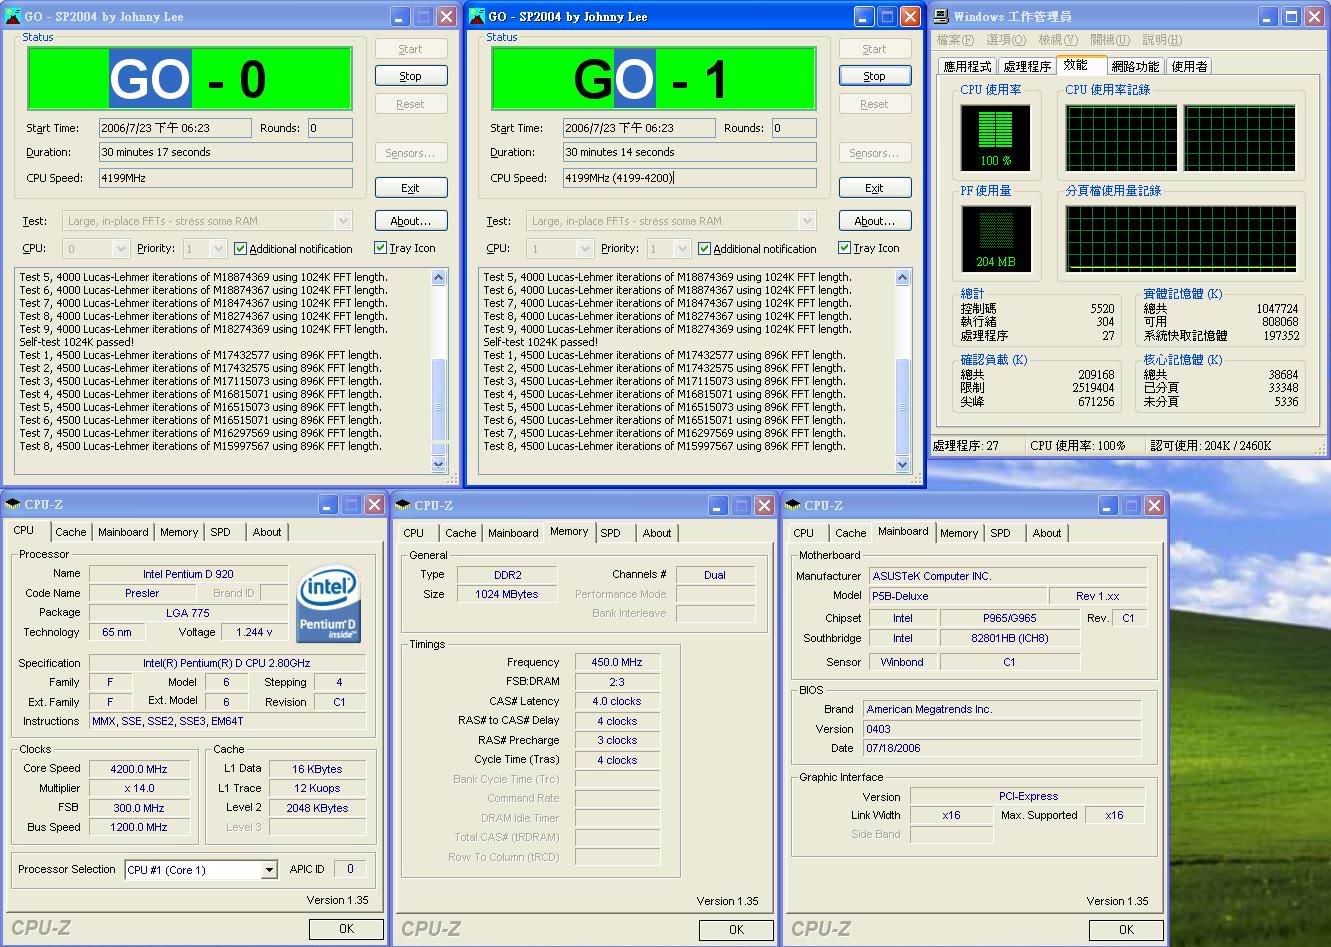Switch to 網路功能 tab in Task Manager
This screenshot has width=1331, height=947.
point(1135,66)
